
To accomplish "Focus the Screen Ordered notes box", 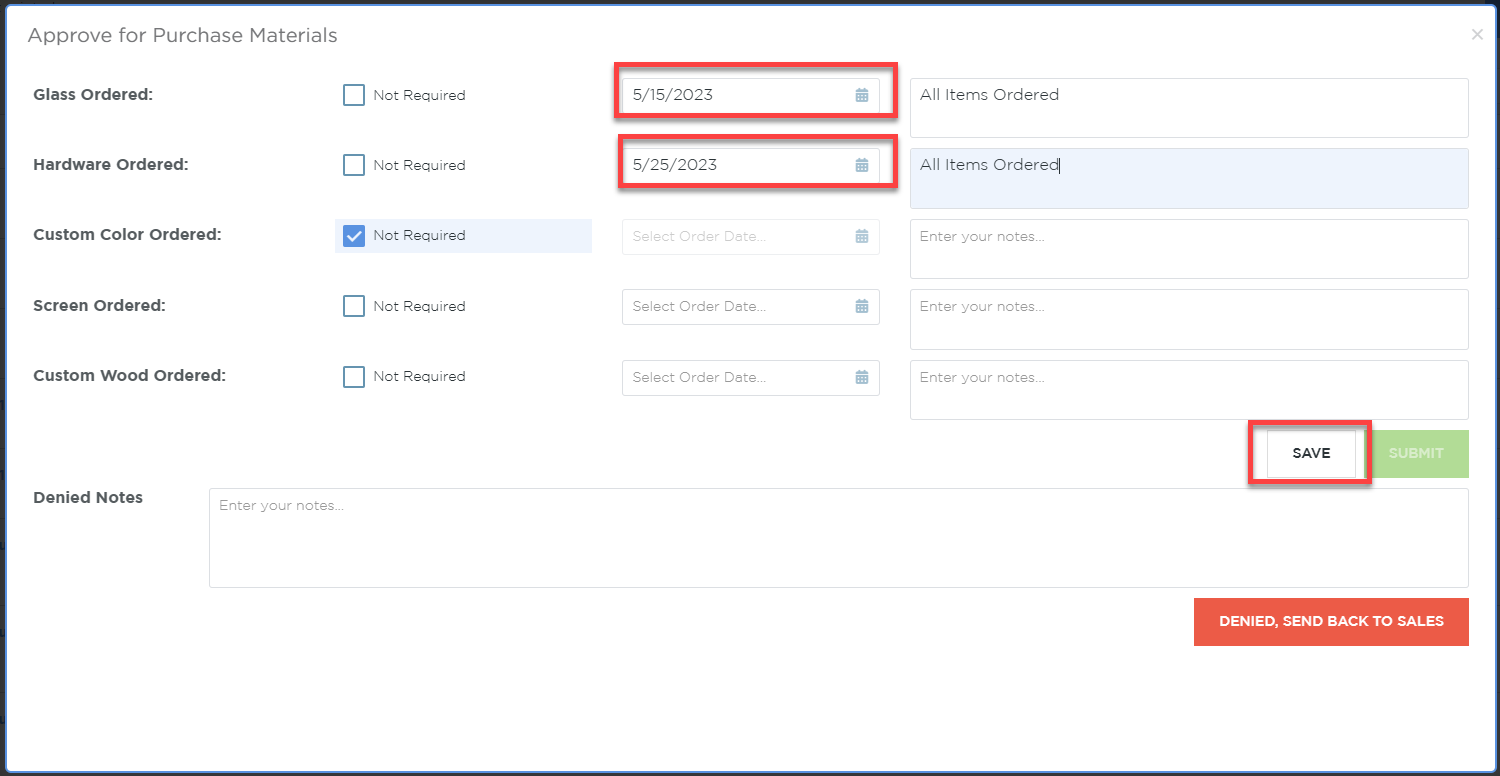I will [1189, 319].
